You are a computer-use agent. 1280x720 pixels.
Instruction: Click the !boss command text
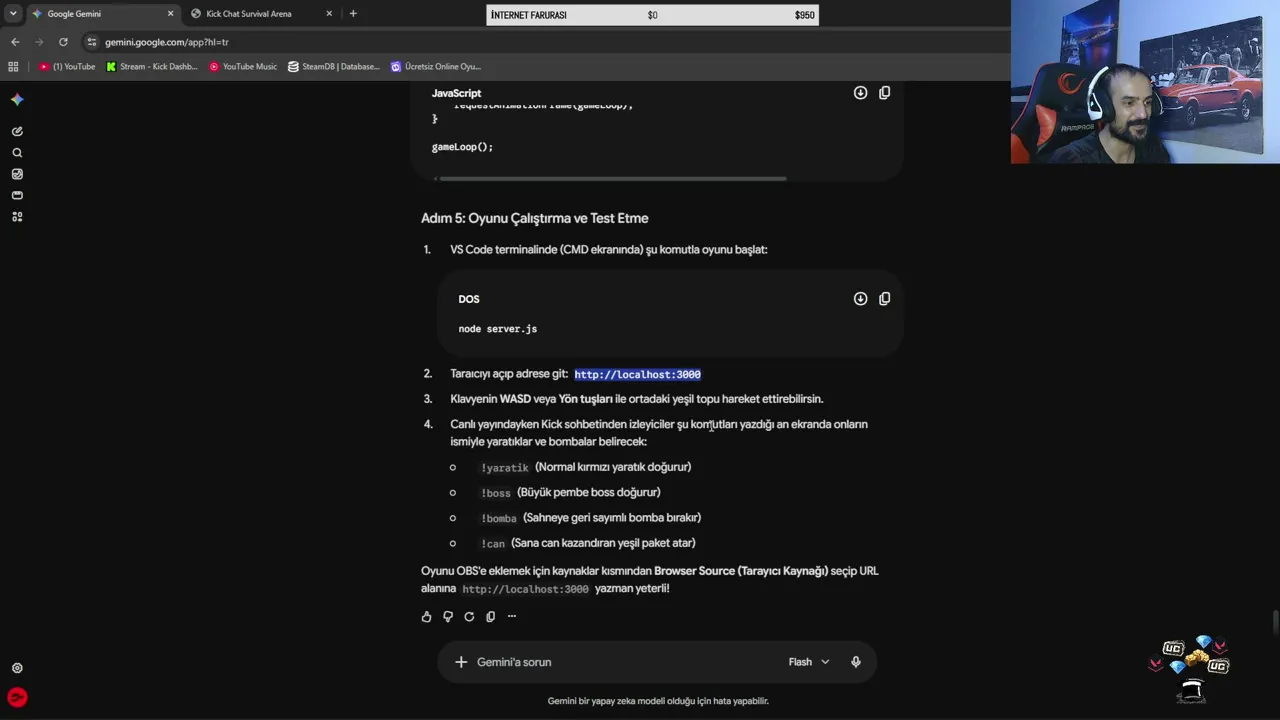[496, 493]
